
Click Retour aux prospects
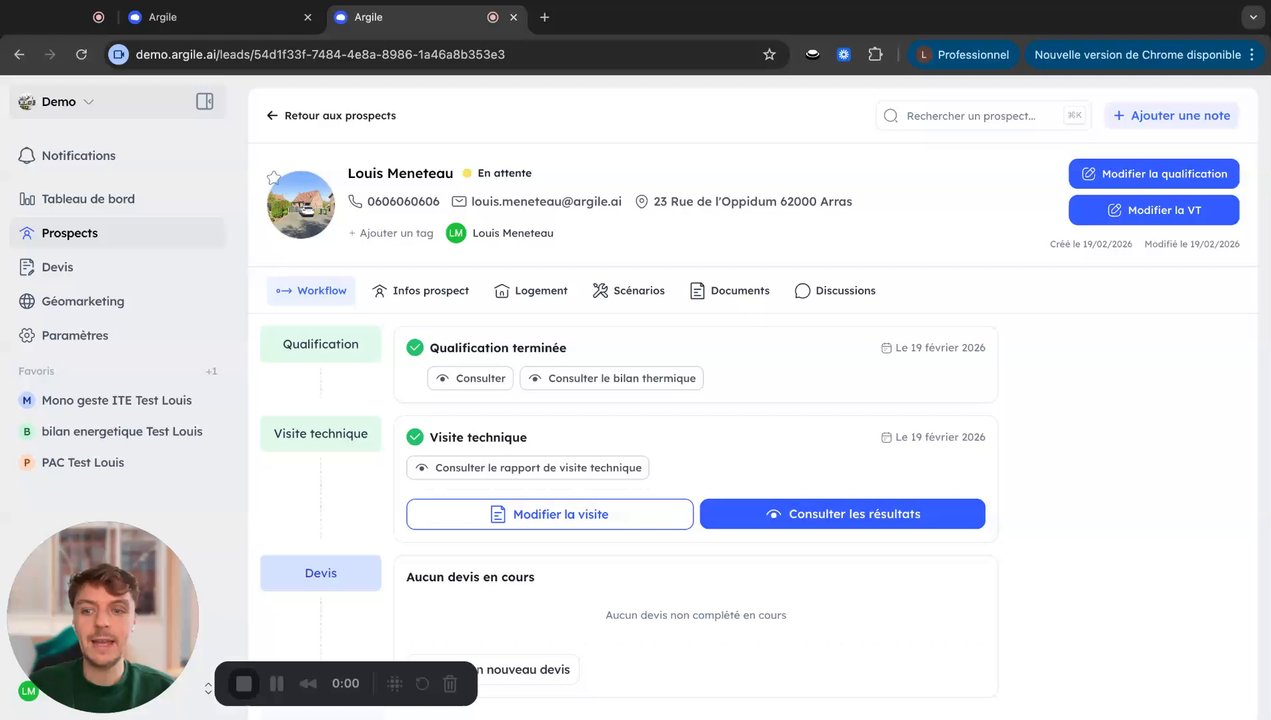[331, 116]
